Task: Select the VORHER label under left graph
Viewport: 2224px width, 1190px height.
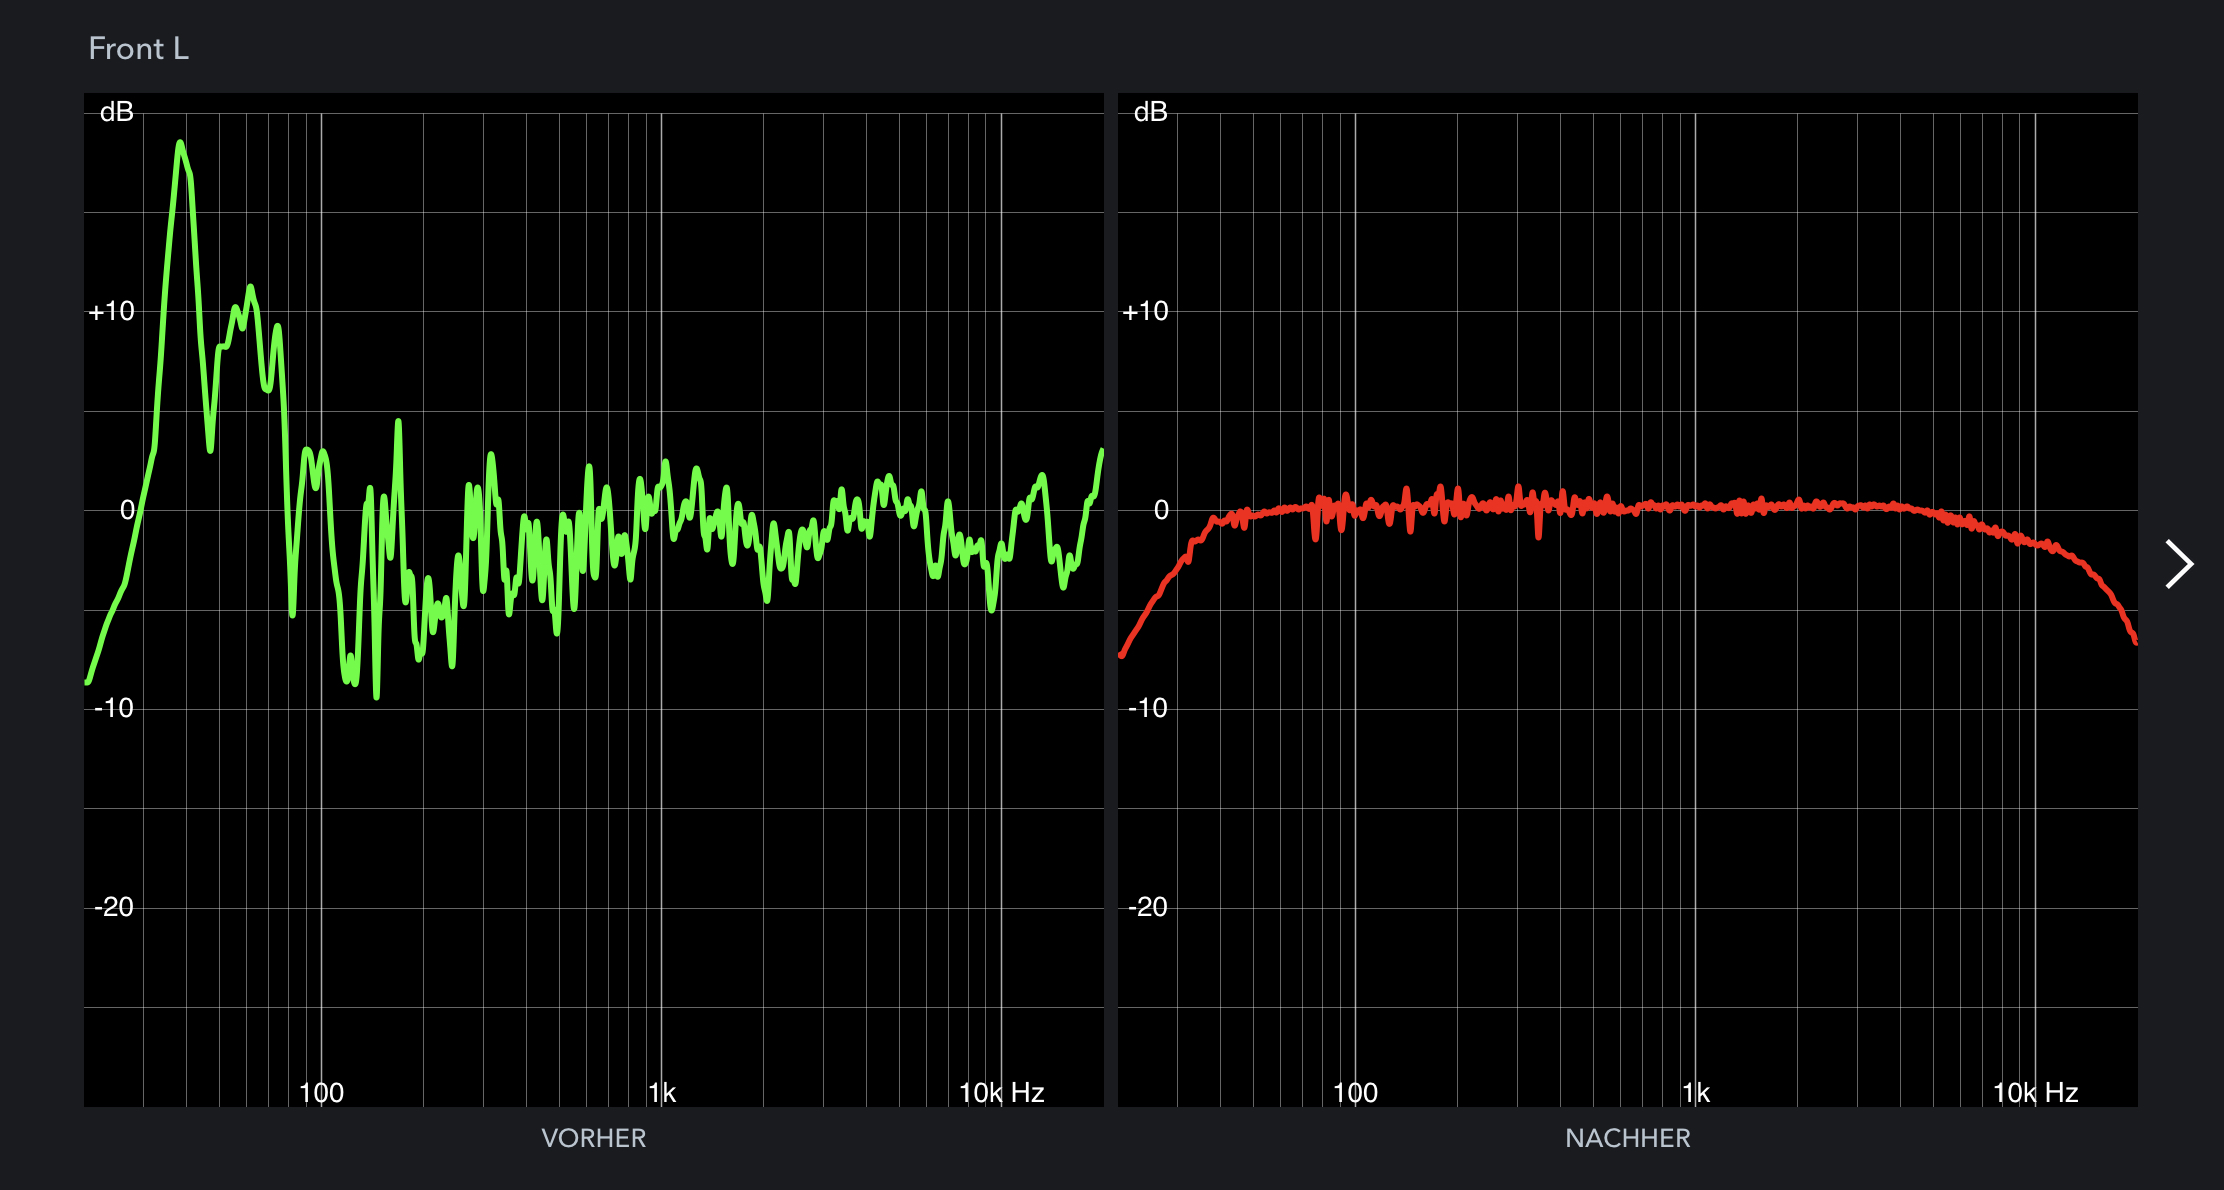Action: (x=593, y=1138)
